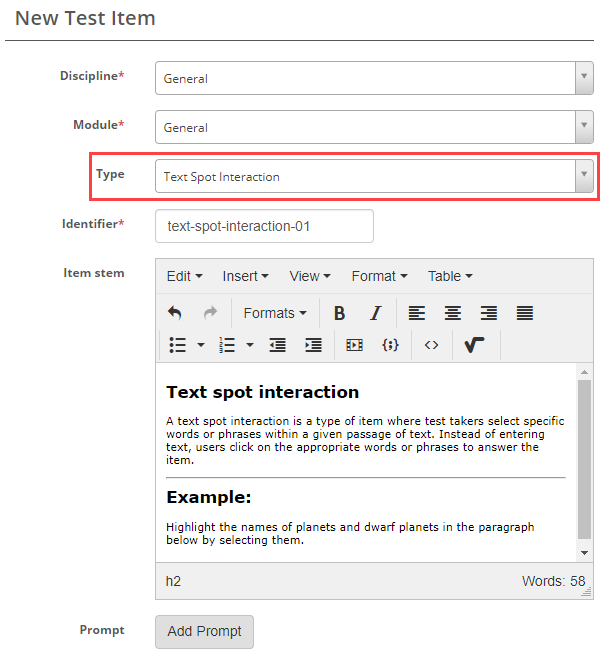Open the Insert menu

click(x=245, y=276)
